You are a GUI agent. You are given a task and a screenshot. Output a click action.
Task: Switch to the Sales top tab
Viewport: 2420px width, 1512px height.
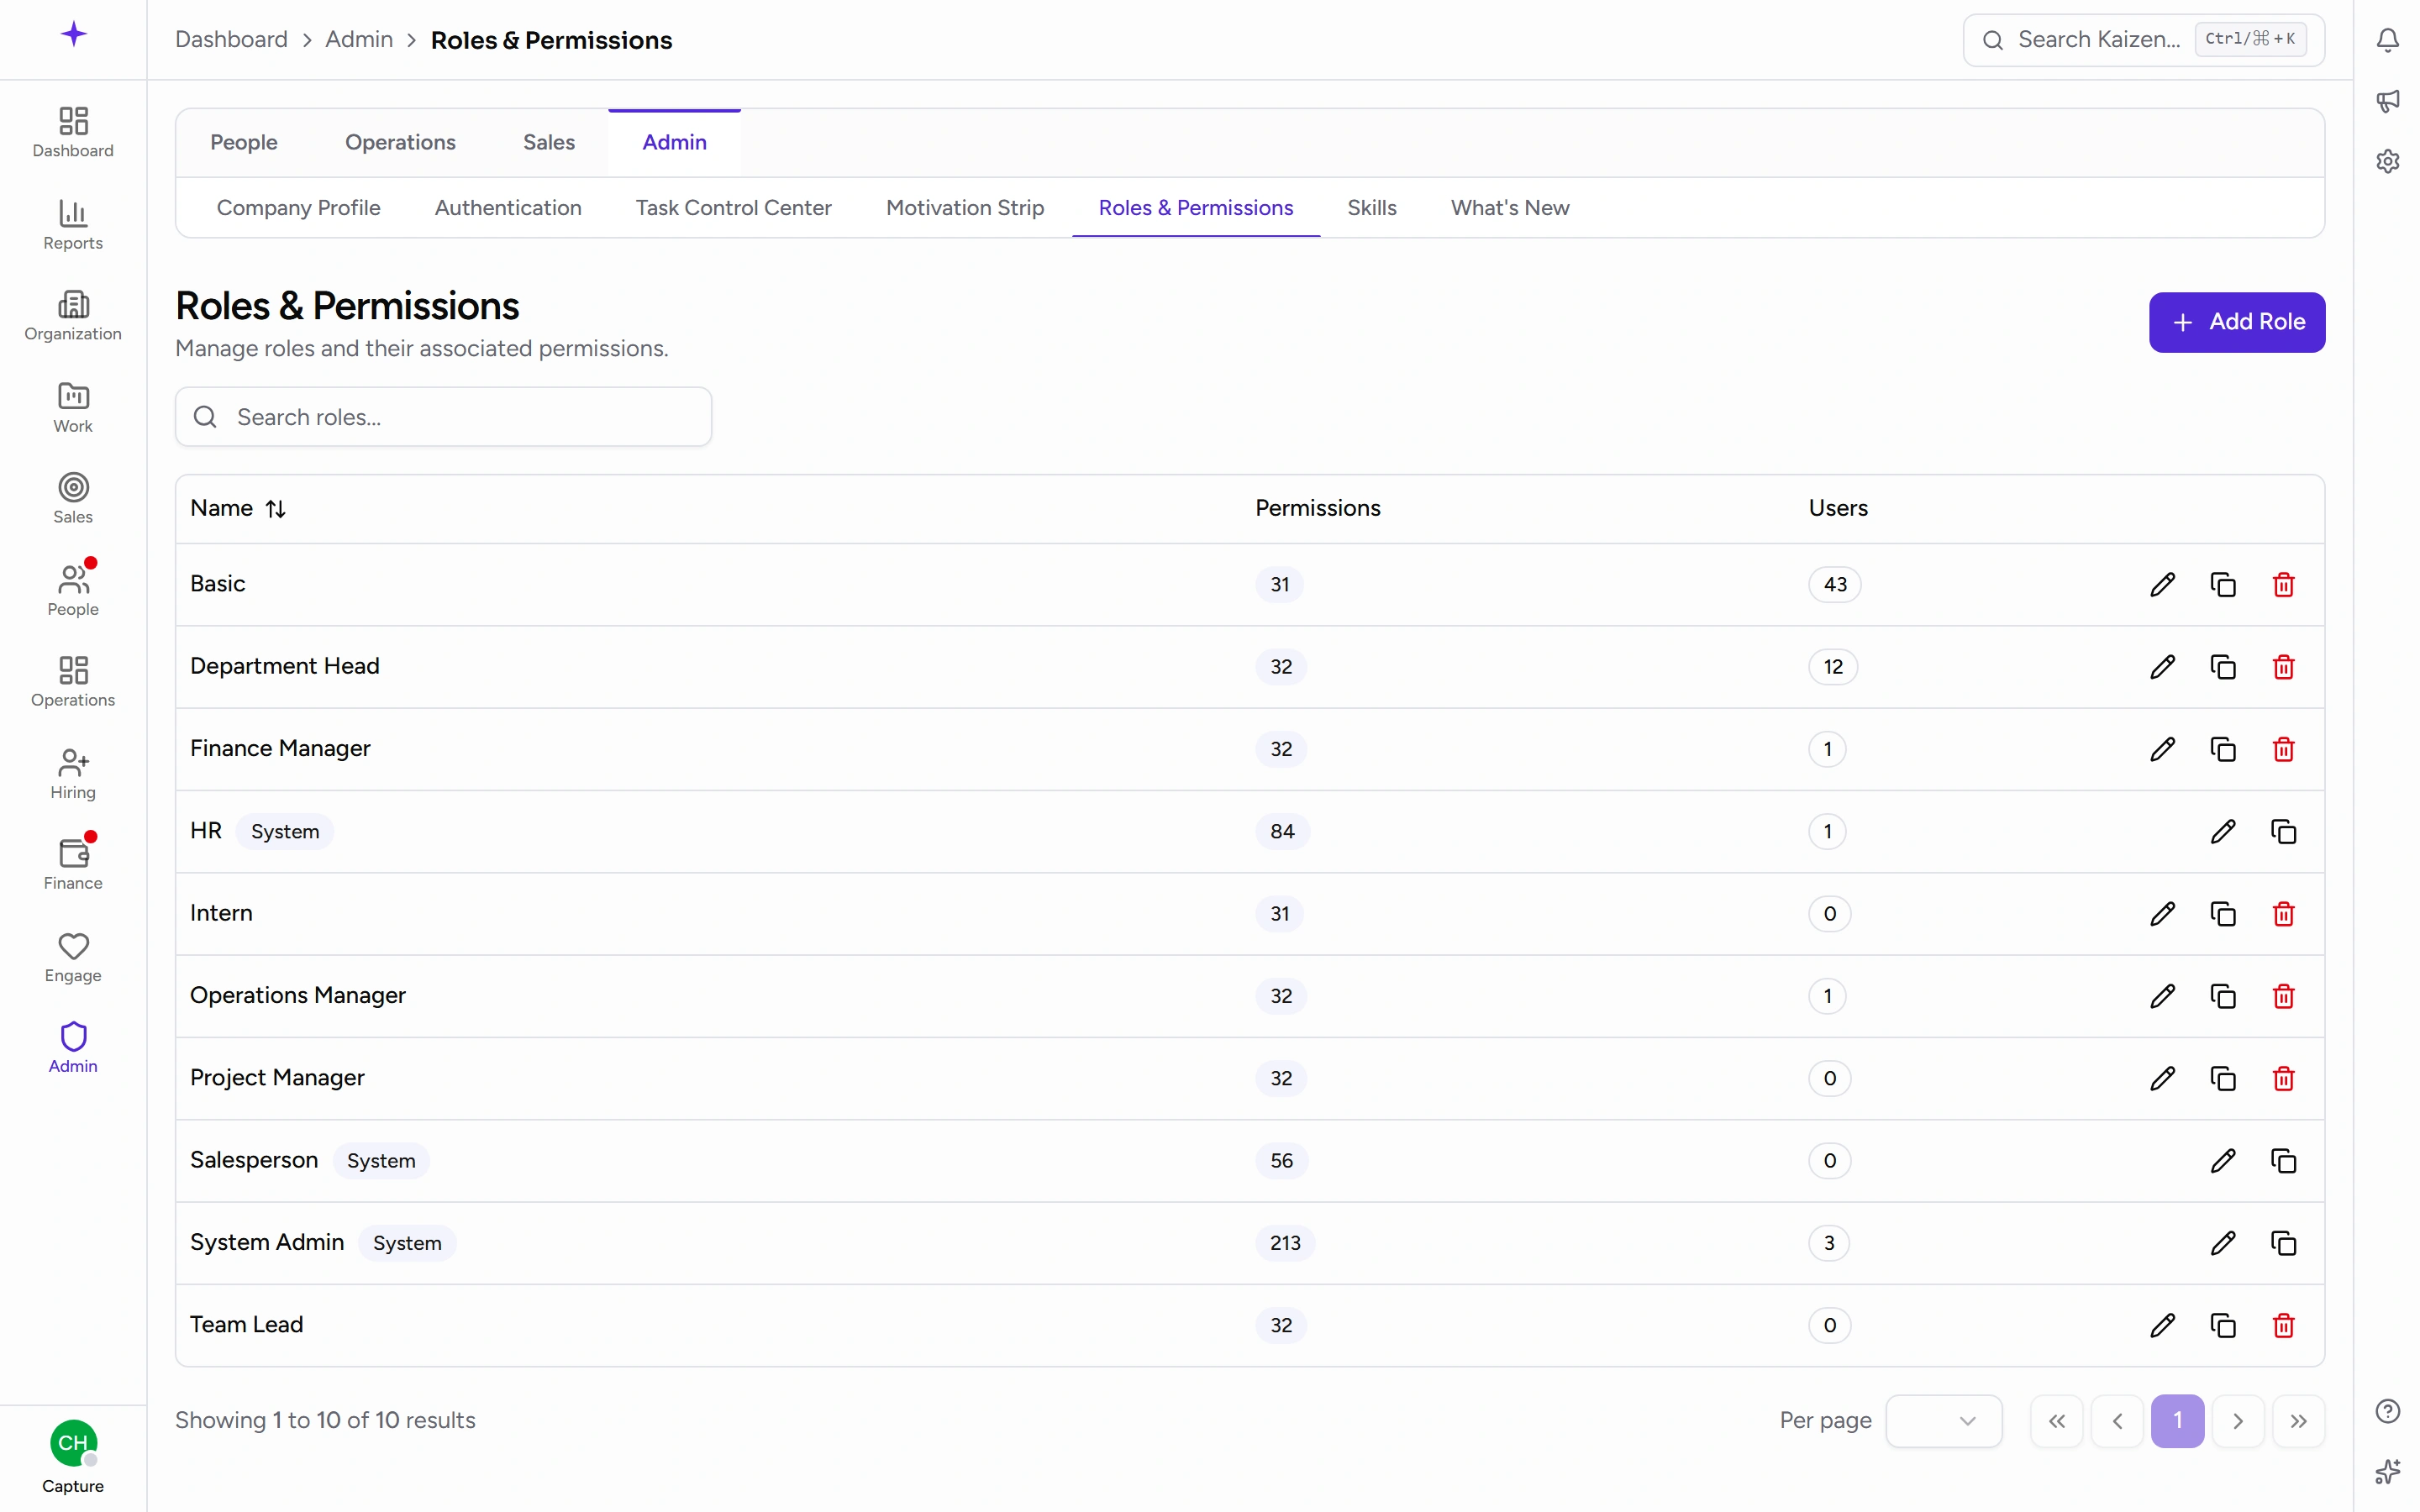coord(549,142)
